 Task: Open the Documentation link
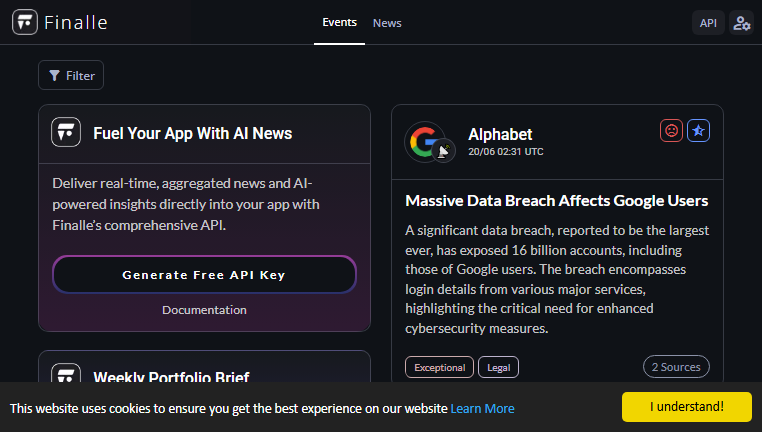click(x=205, y=310)
